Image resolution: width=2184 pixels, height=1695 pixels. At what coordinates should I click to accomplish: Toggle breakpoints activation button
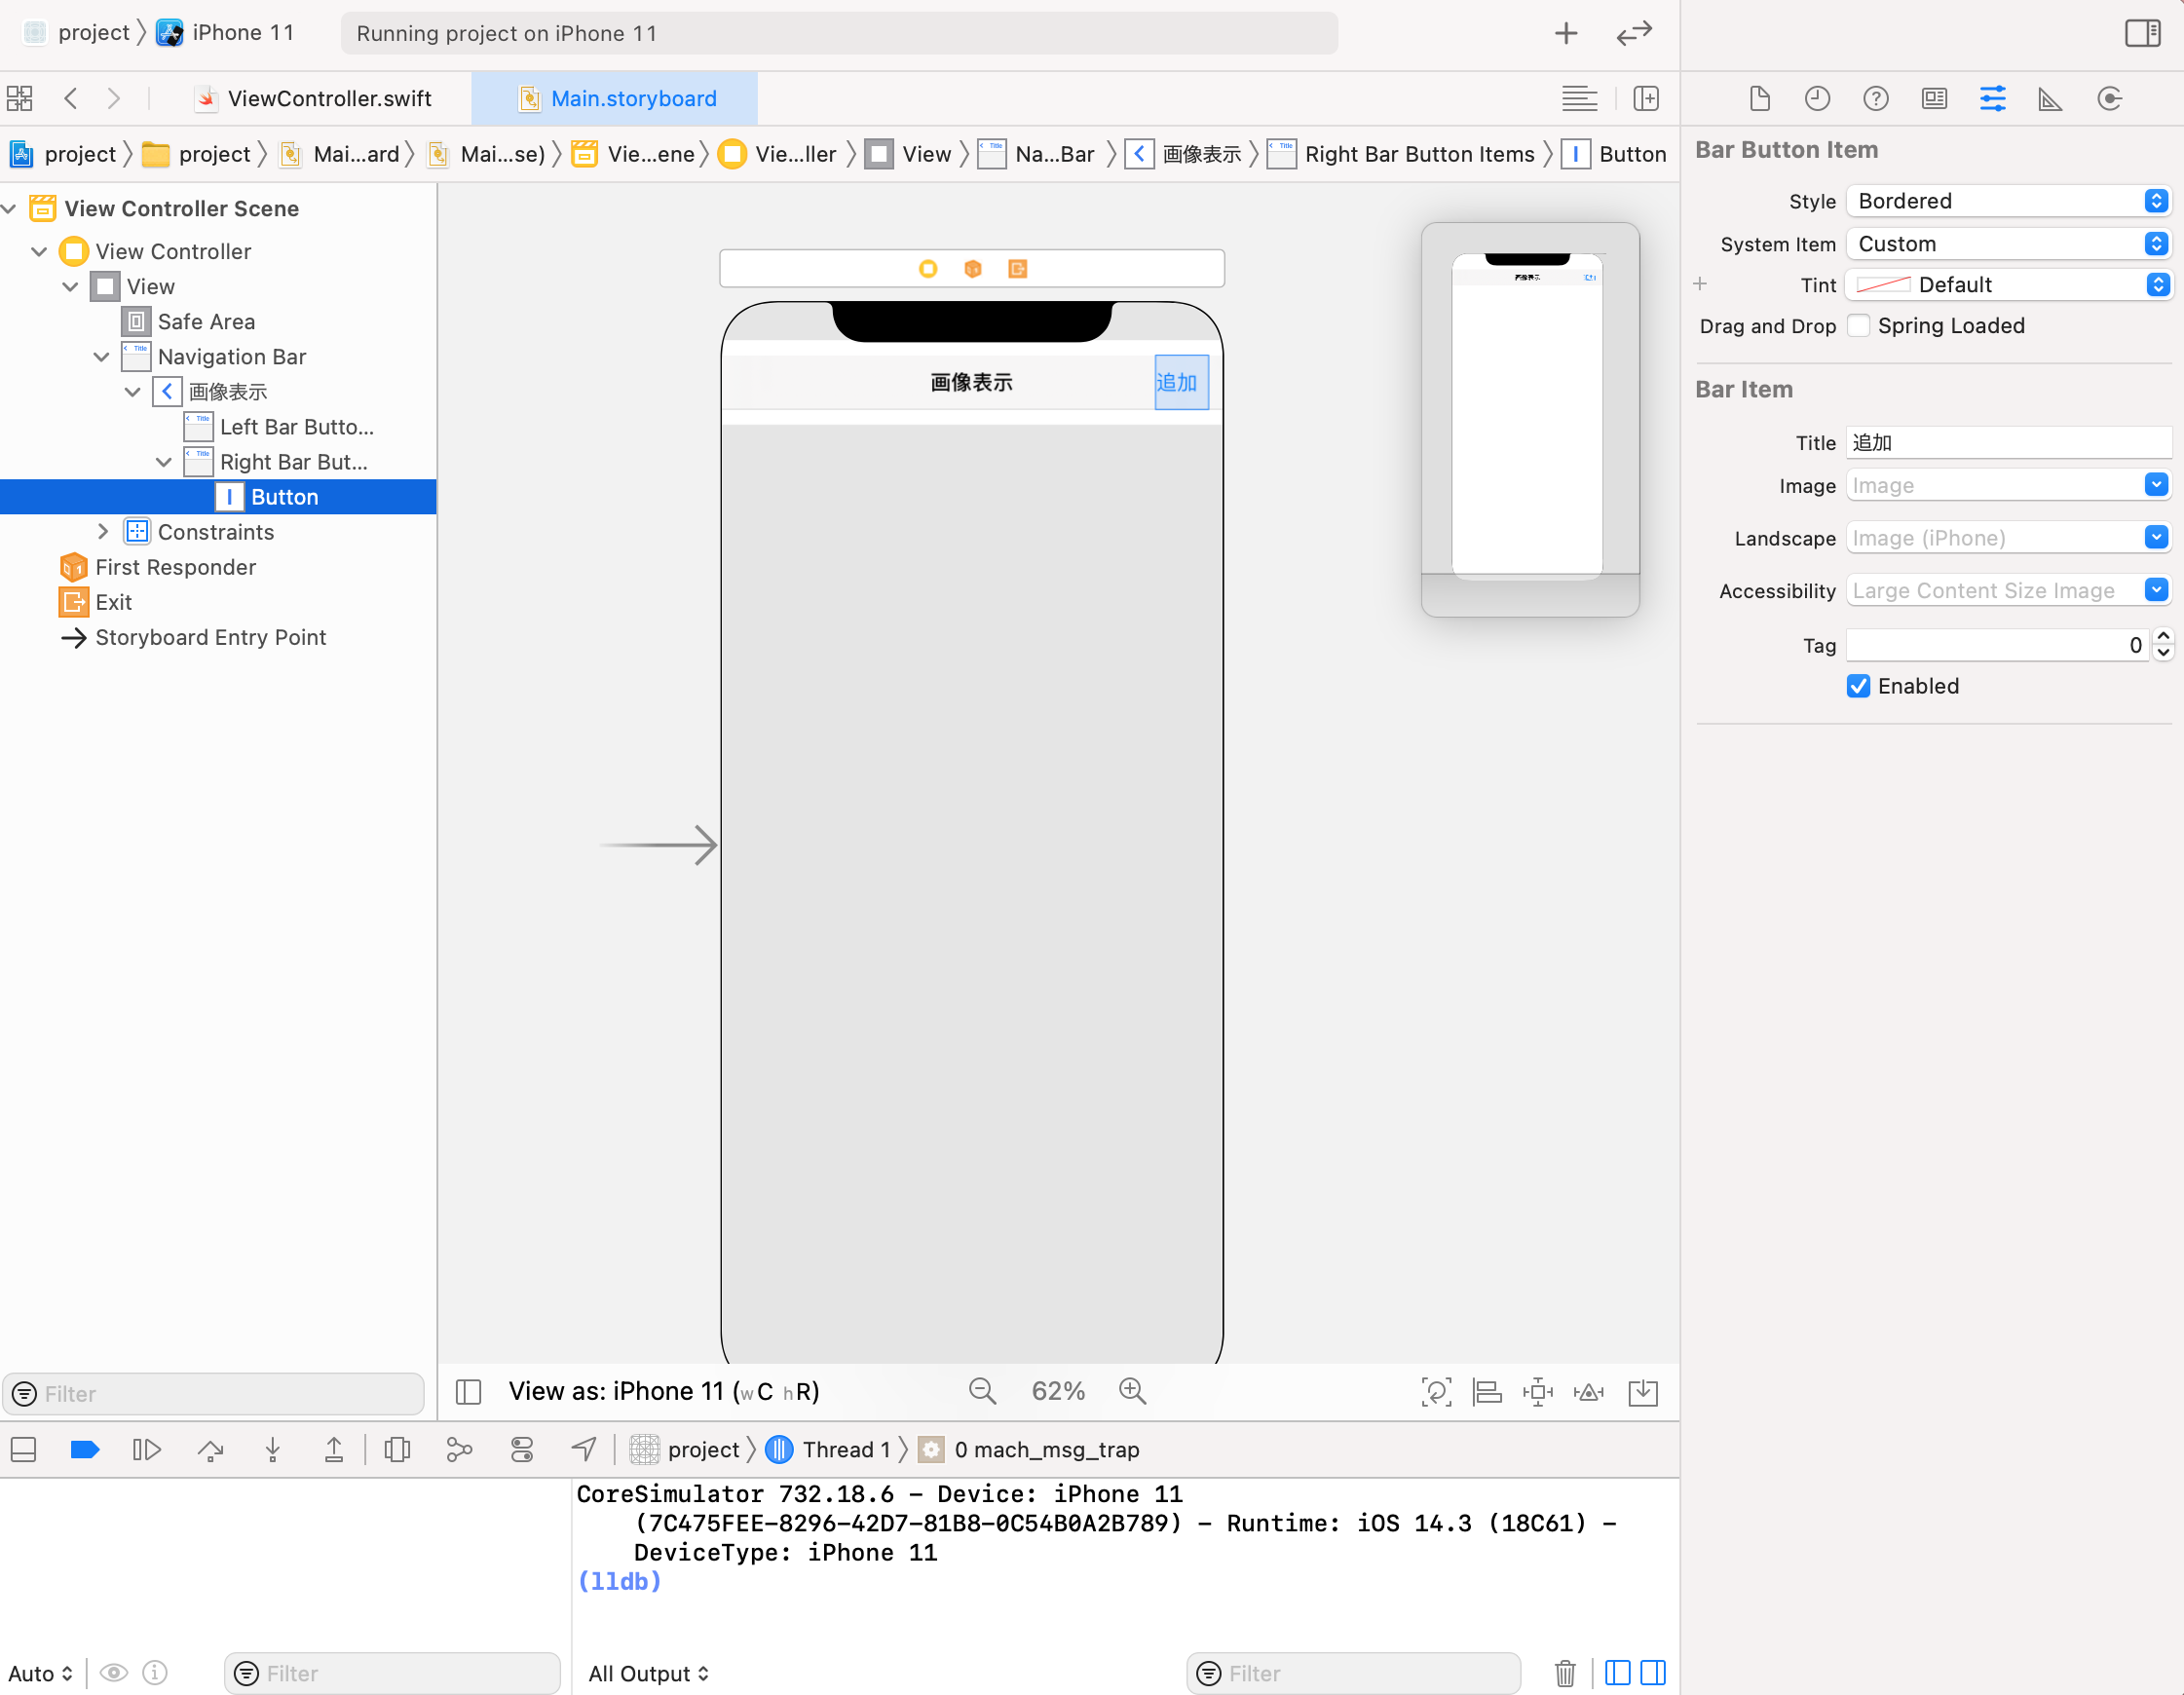point(85,1450)
